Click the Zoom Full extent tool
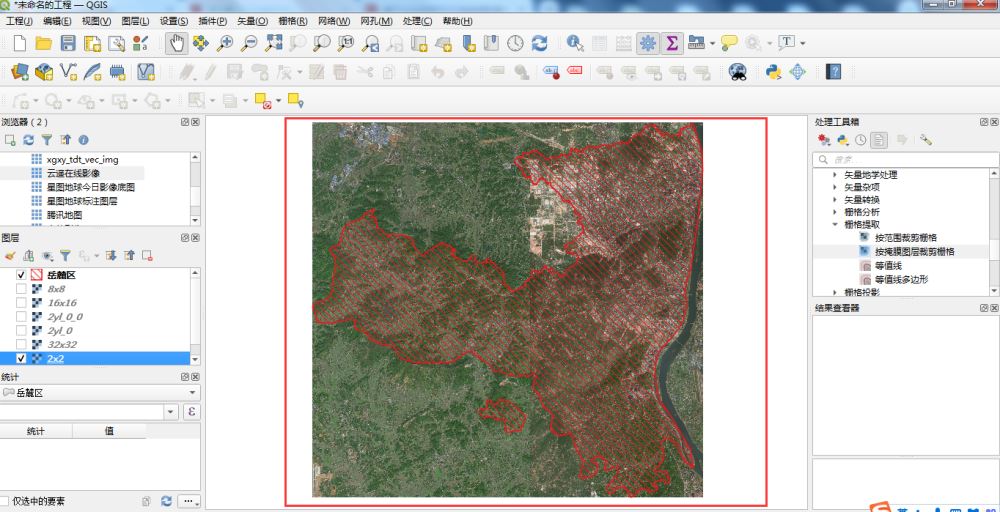The height and width of the screenshot is (512, 1000). pos(274,43)
